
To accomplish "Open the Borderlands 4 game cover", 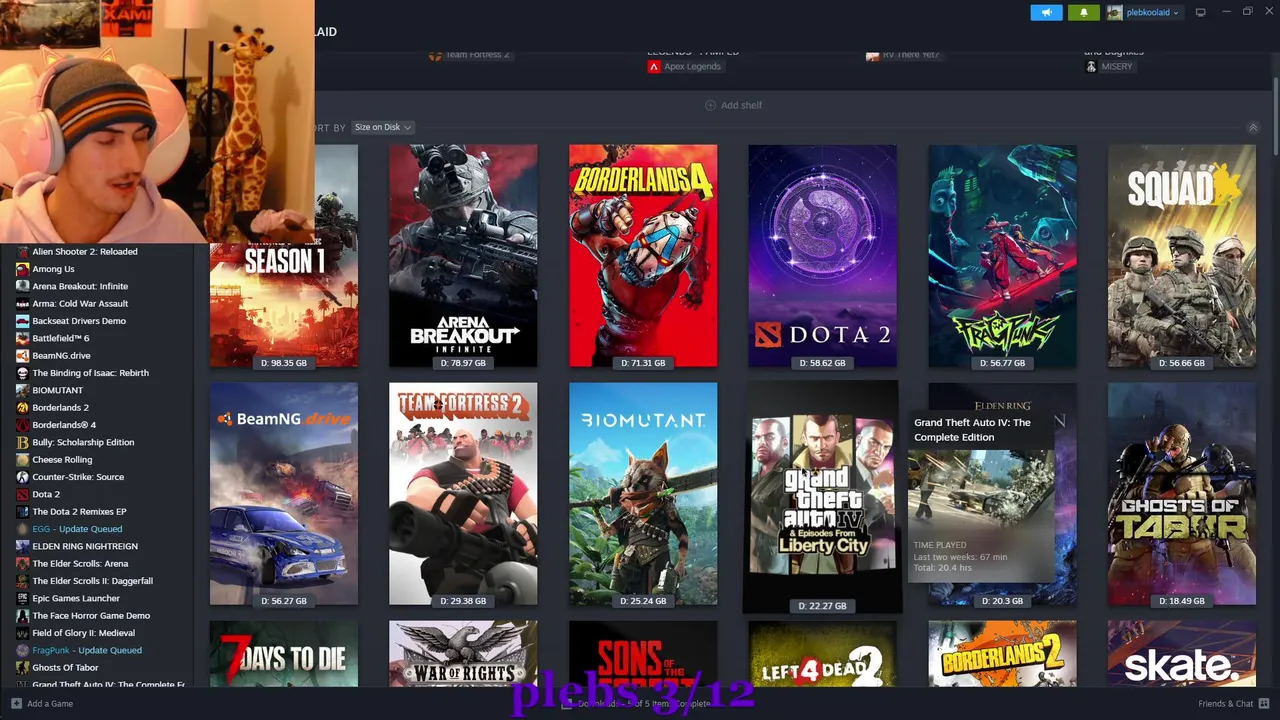I will tap(643, 255).
